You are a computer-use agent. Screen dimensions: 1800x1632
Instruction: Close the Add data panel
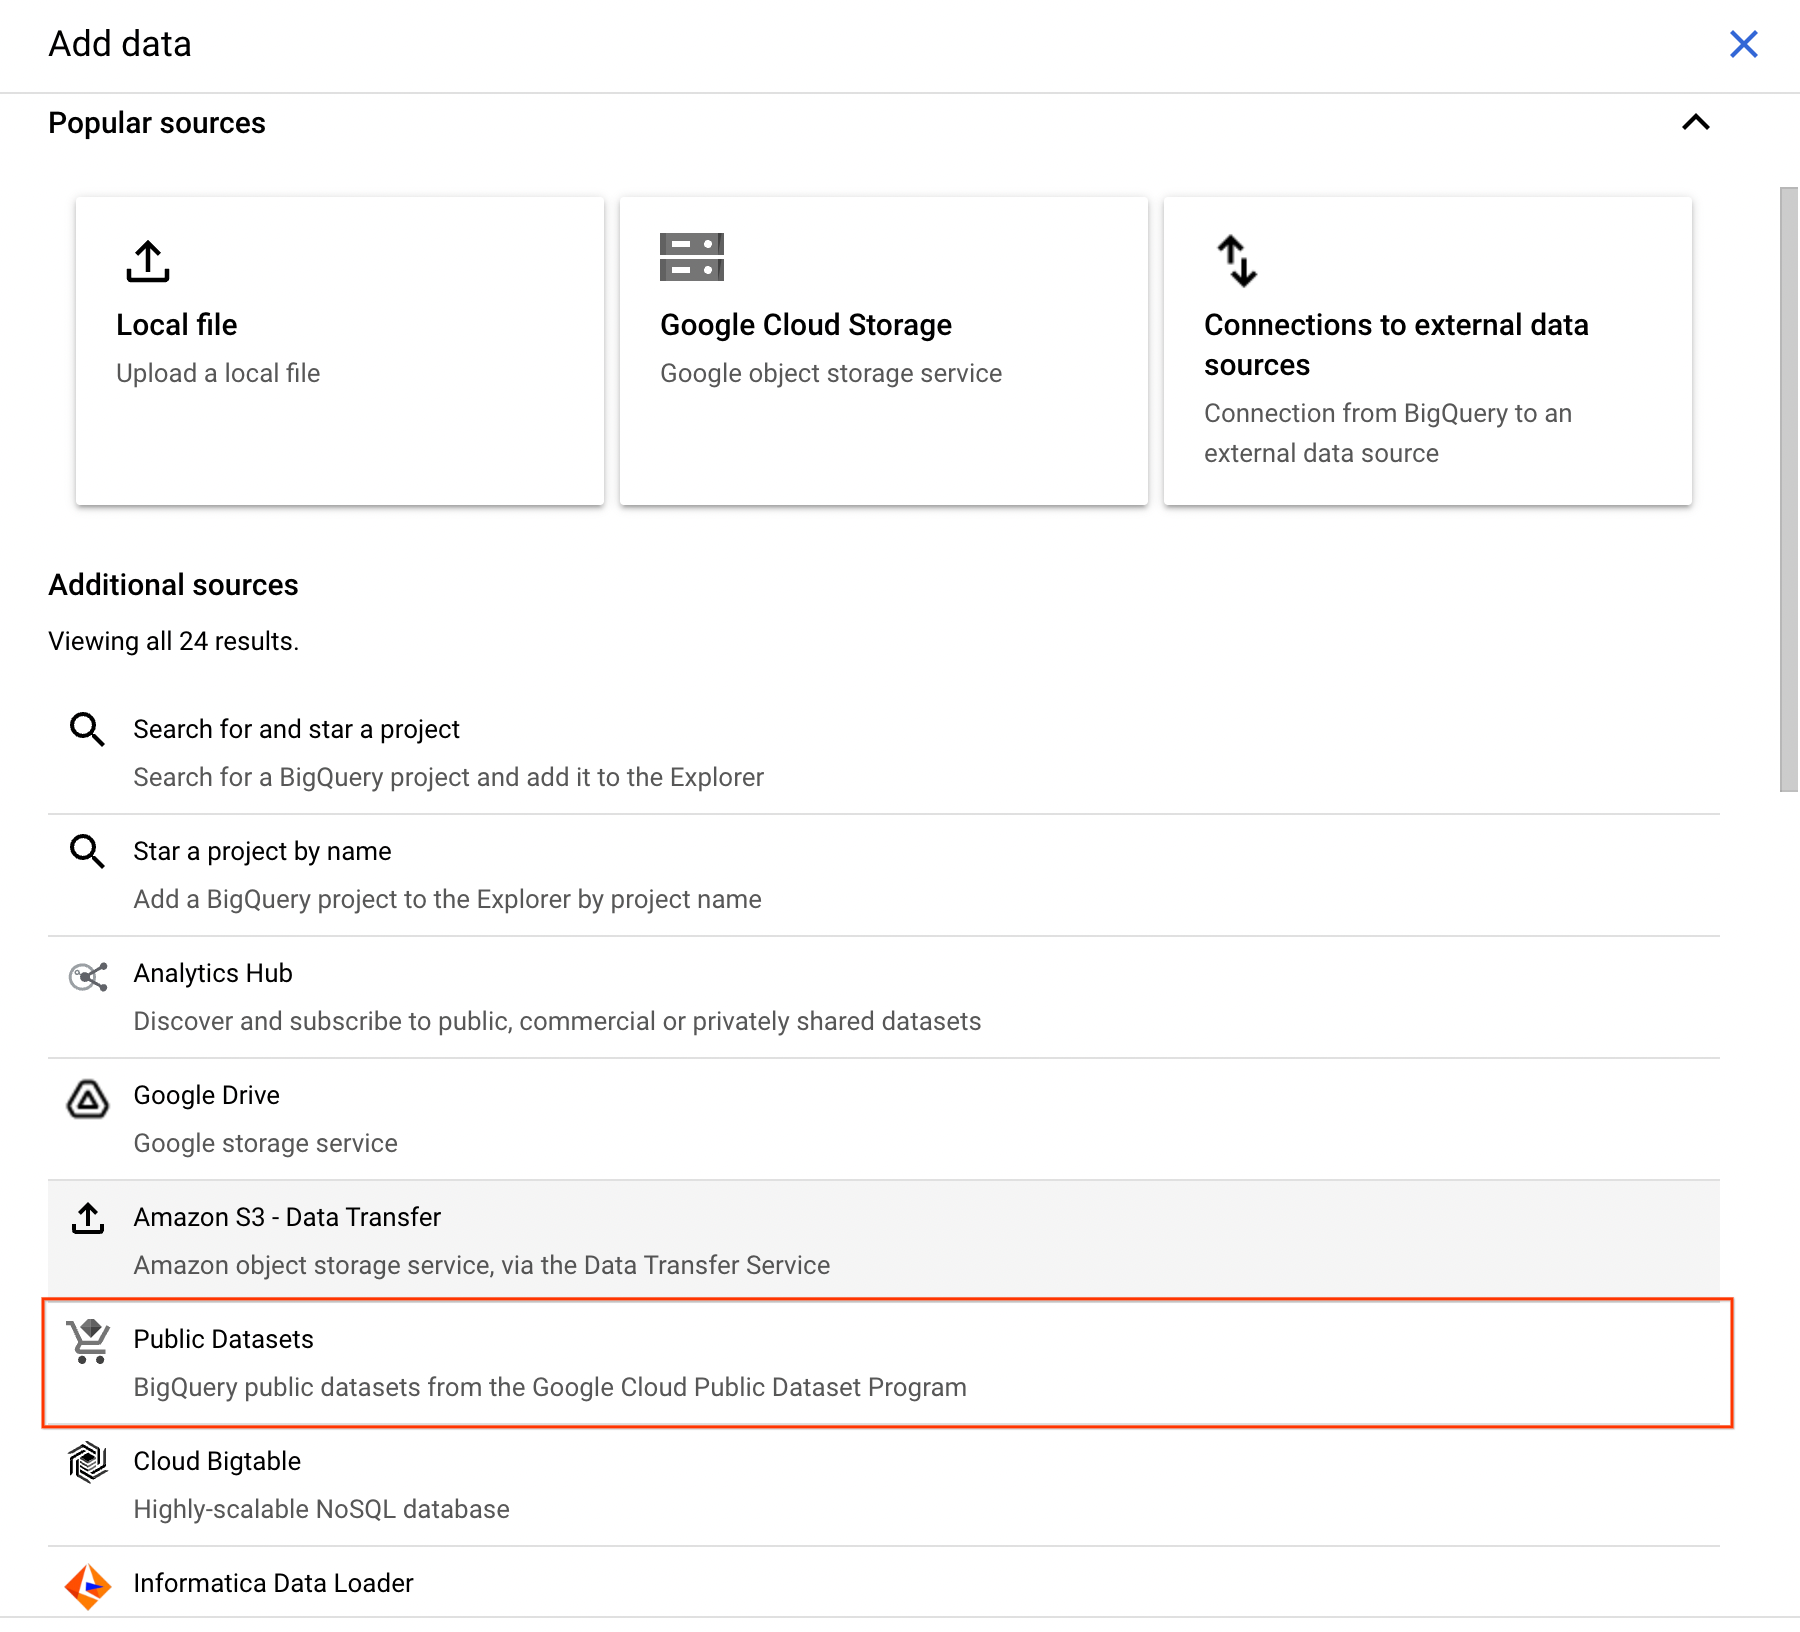coord(1743,44)
